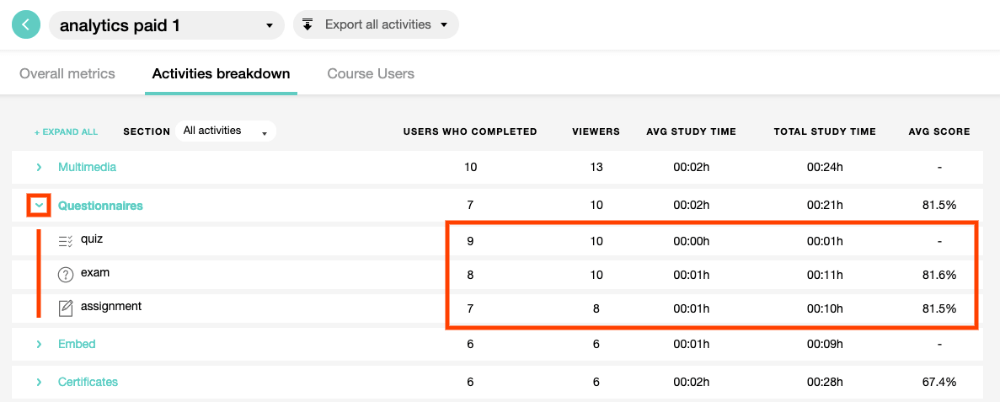Image resolution: width=1000 pixels, height=402 pixels.
Task: Switch to the Overall metrics tab
Action: coord(67,74)
